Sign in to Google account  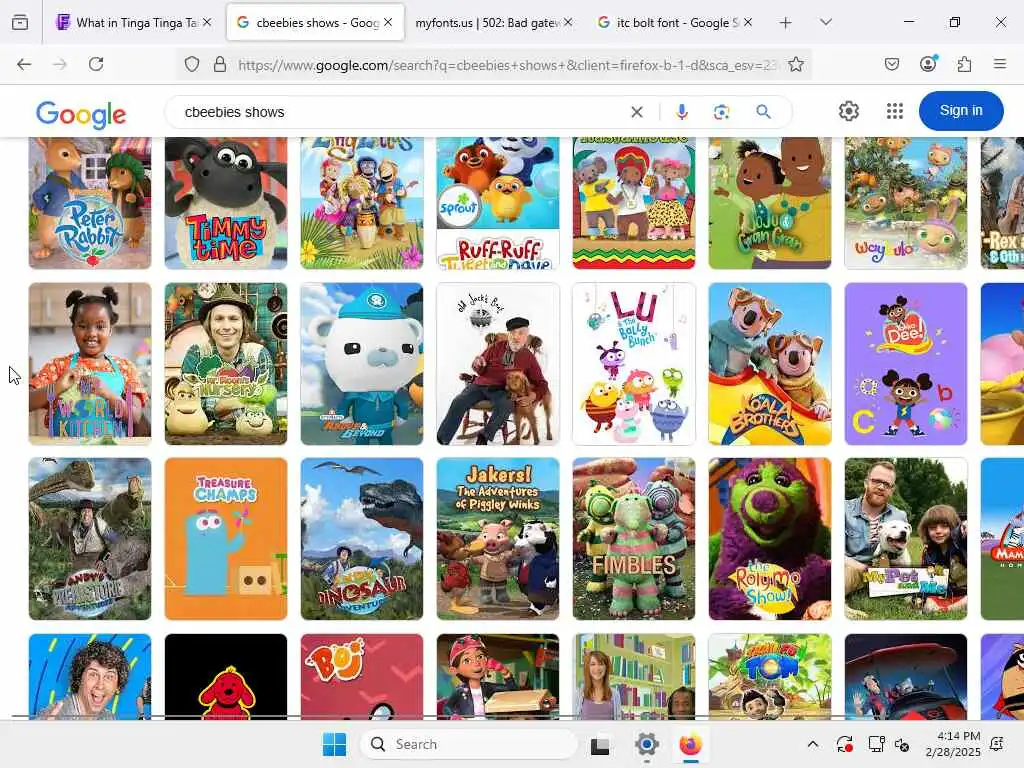(961, 111)
